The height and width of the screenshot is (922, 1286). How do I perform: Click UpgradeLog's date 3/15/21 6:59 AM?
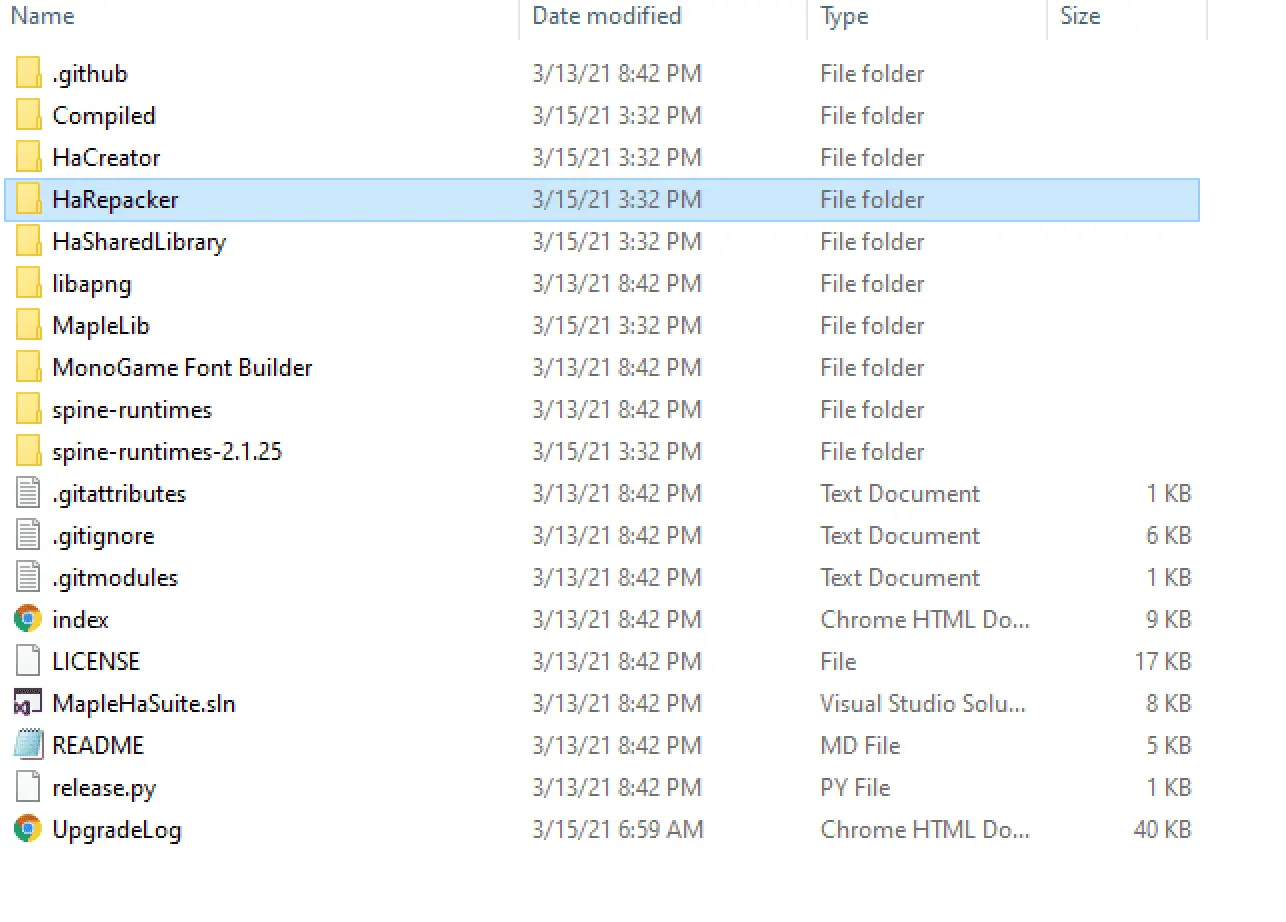point(618,830)
